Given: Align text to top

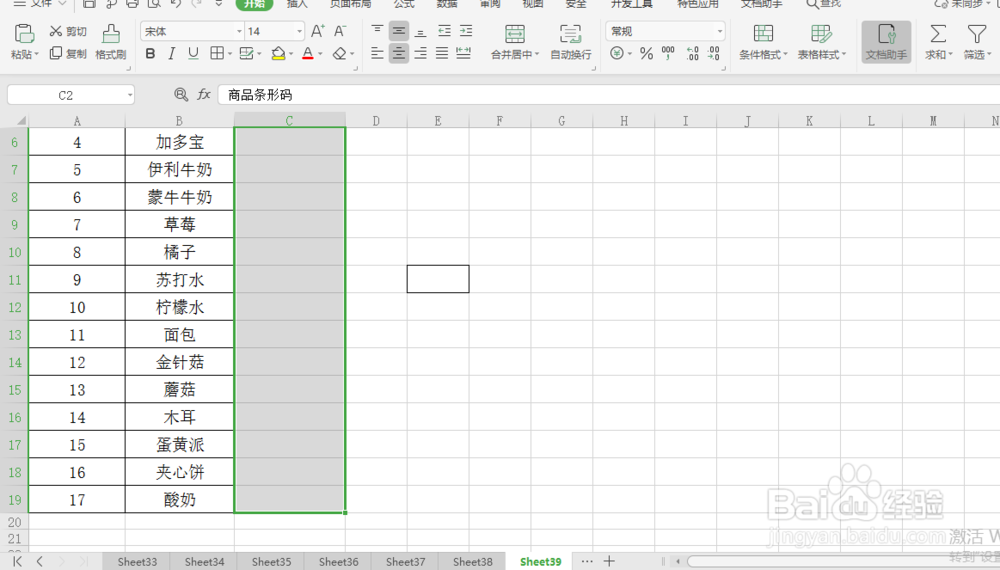Looking at the screenshot, I should click(x=378, y=31).
